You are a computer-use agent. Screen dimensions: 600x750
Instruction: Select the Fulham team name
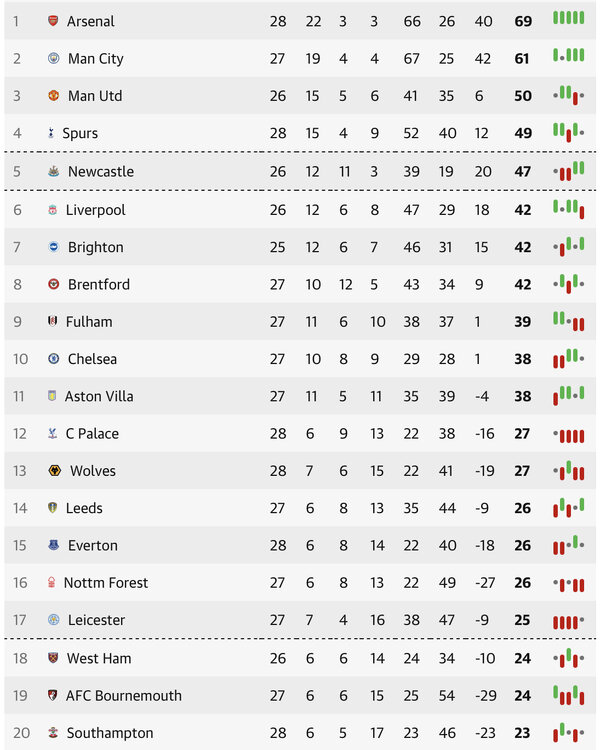tap(89, 322)
